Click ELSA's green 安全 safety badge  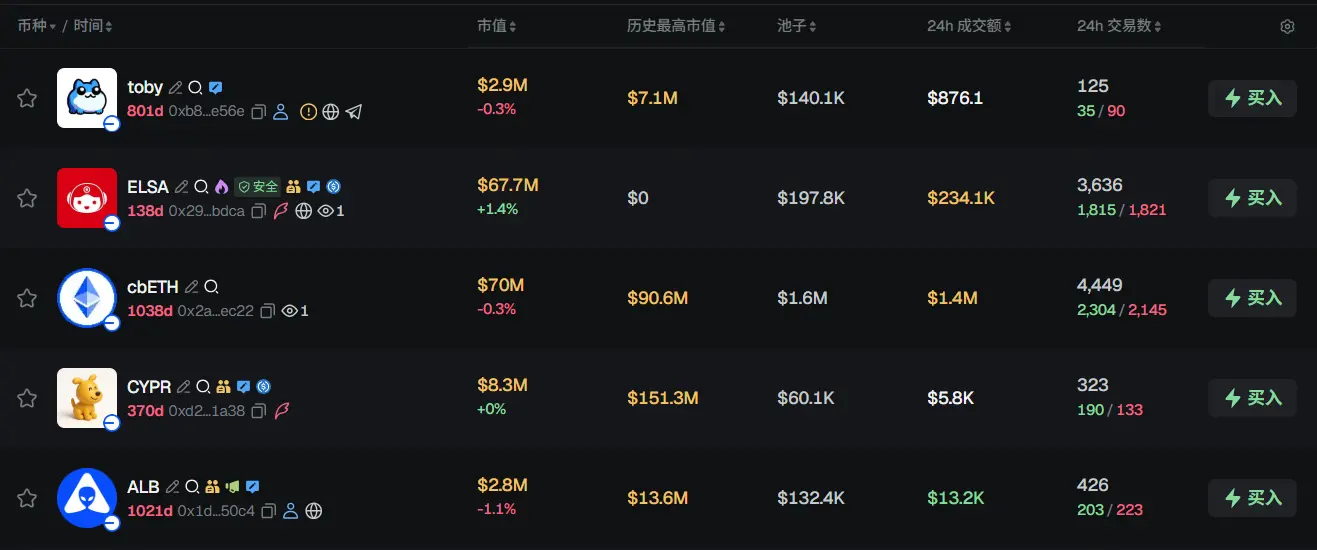pos(258,187)
